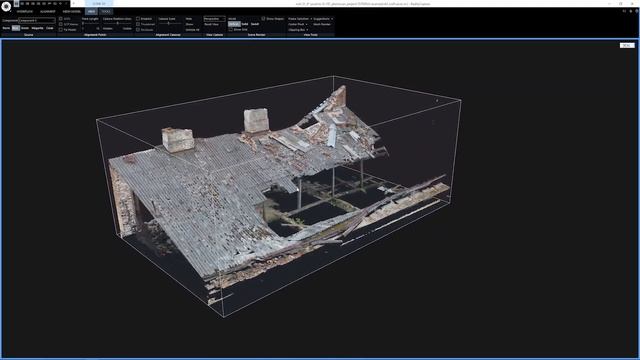Select the TOOLS ribbon tab

[x=106, y=11]
